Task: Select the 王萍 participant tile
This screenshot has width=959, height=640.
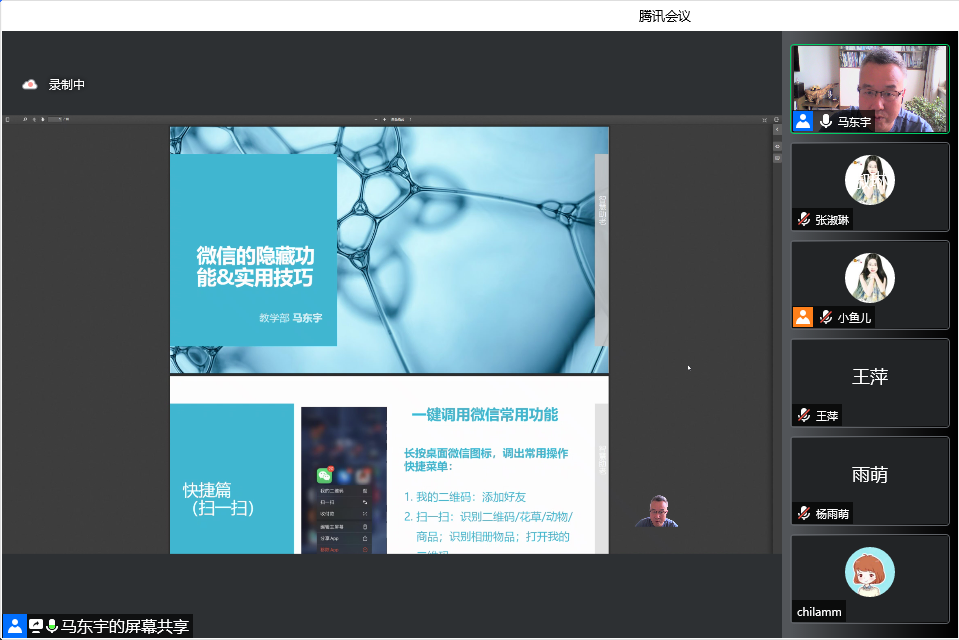Action: (x=870, y=383)
